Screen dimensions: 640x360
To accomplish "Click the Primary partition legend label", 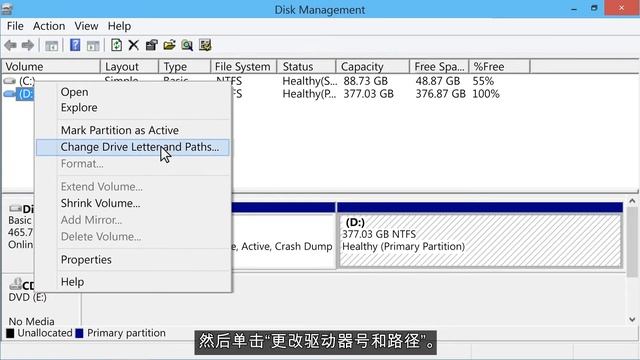I will 127,333.
